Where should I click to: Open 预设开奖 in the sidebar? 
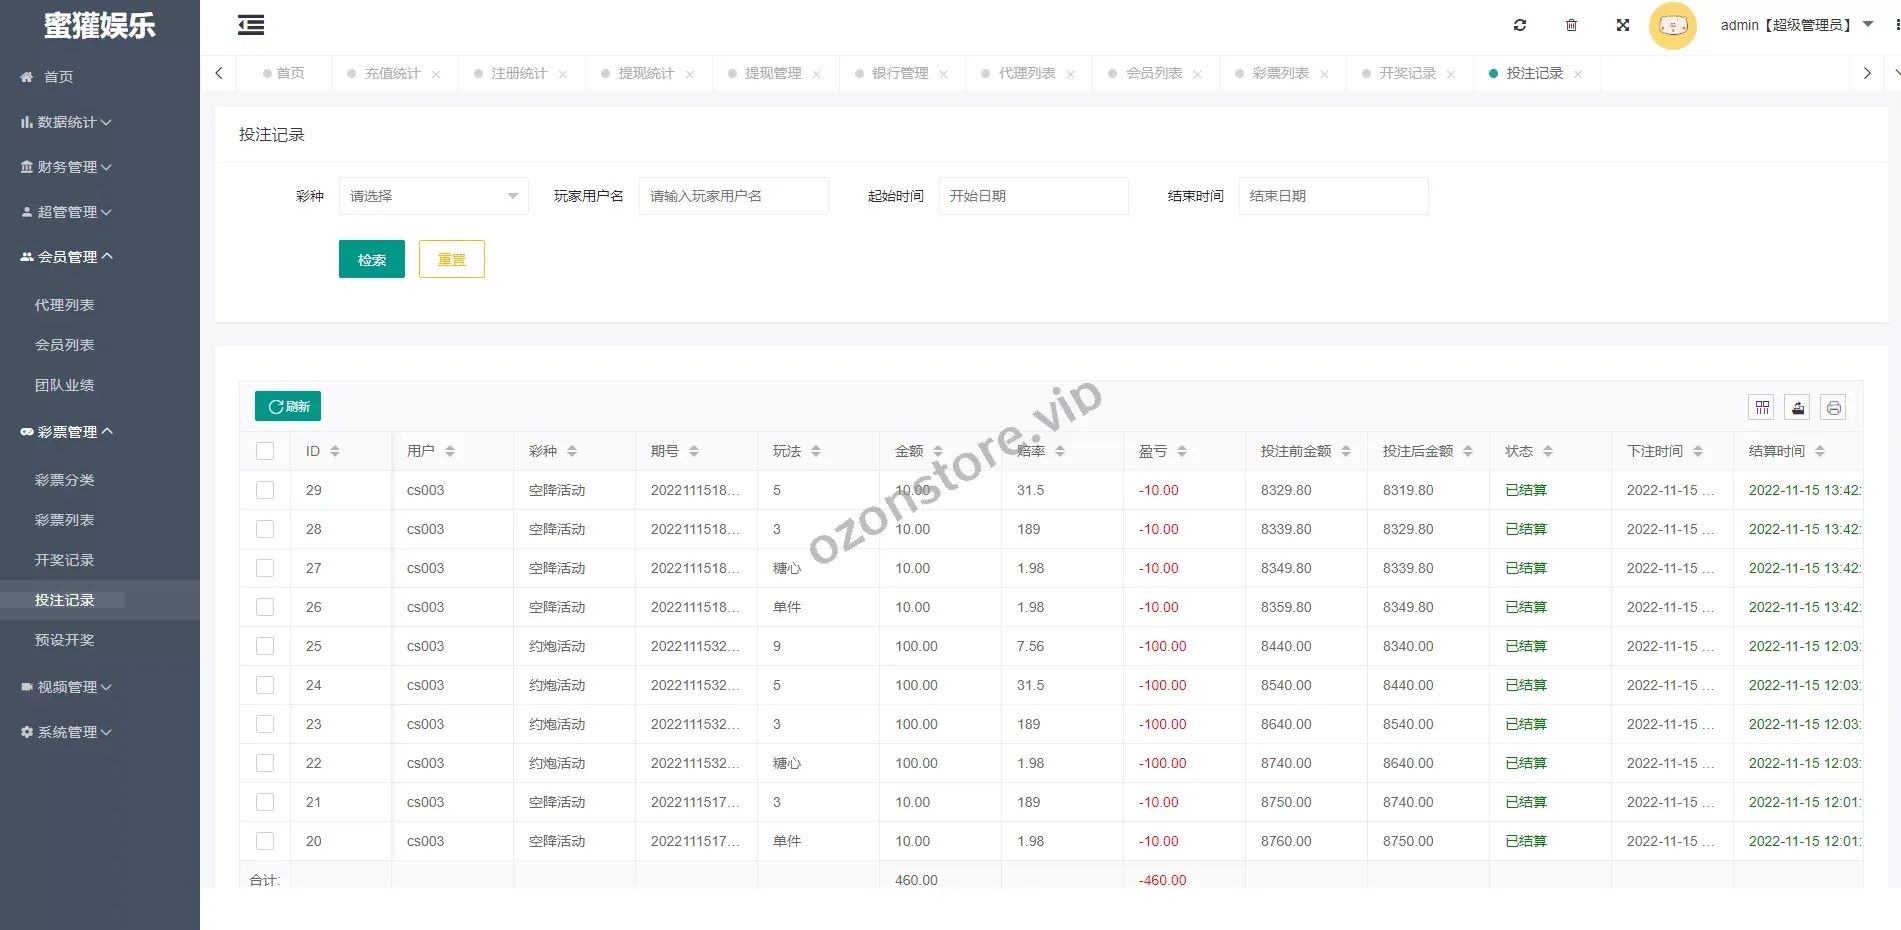pos(65,640)
